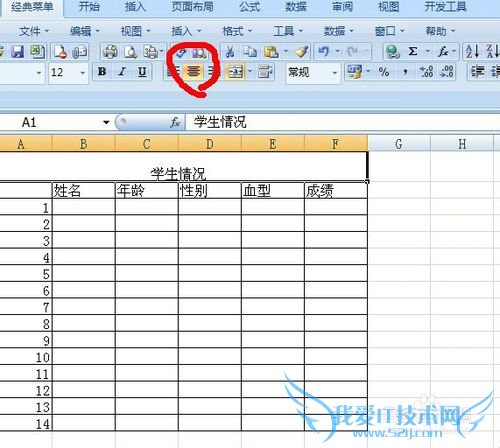Toggle Align Right button
500x448 pixels.
(x=213, y=72)
